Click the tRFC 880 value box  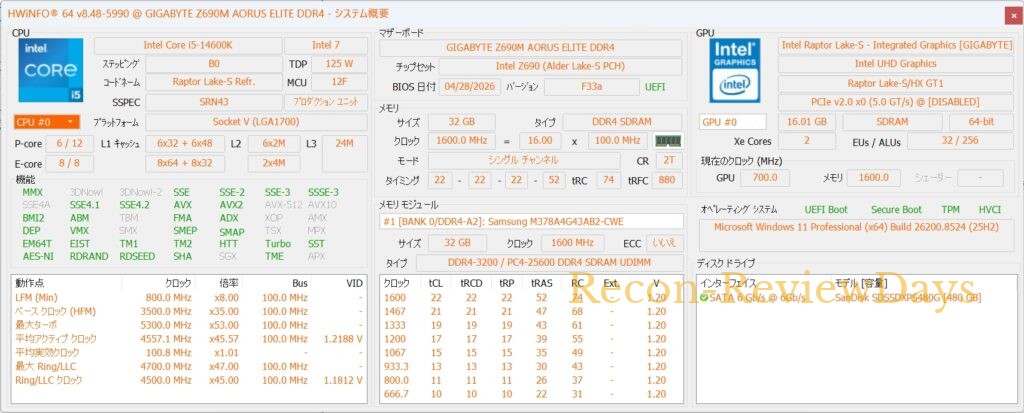click(x=668, y=180)
